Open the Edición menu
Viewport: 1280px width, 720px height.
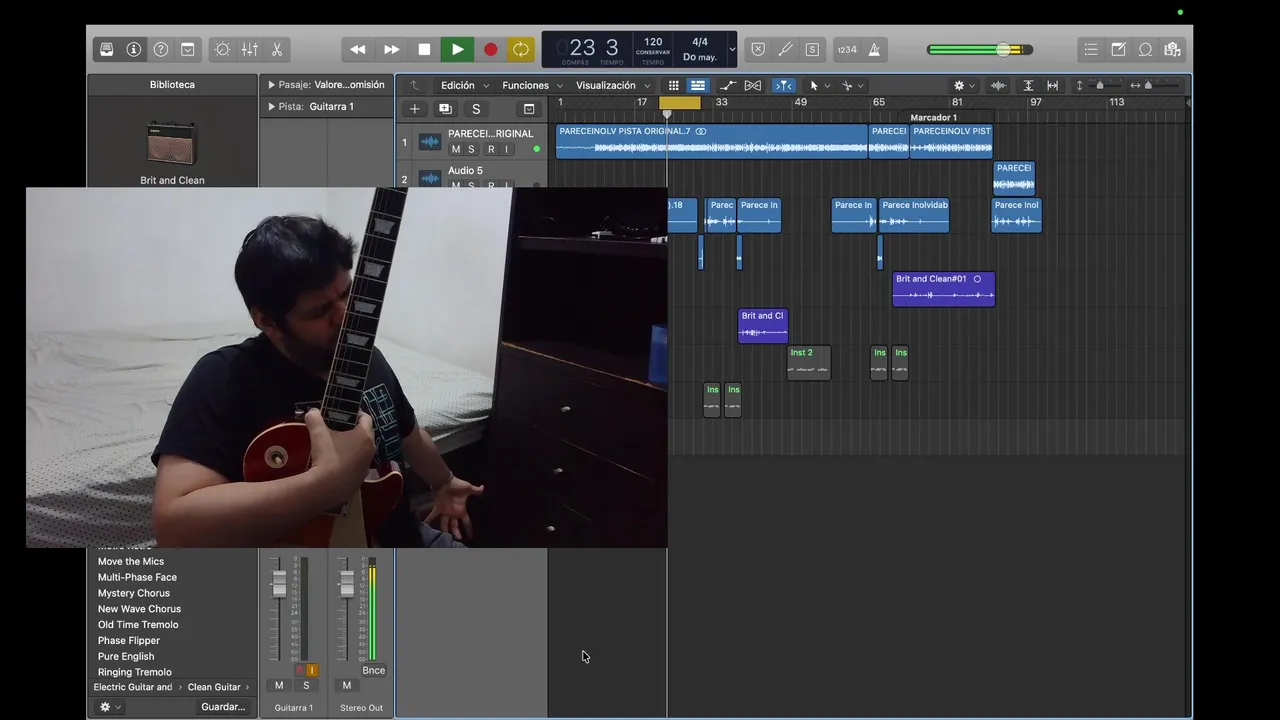tap(465, 86)
